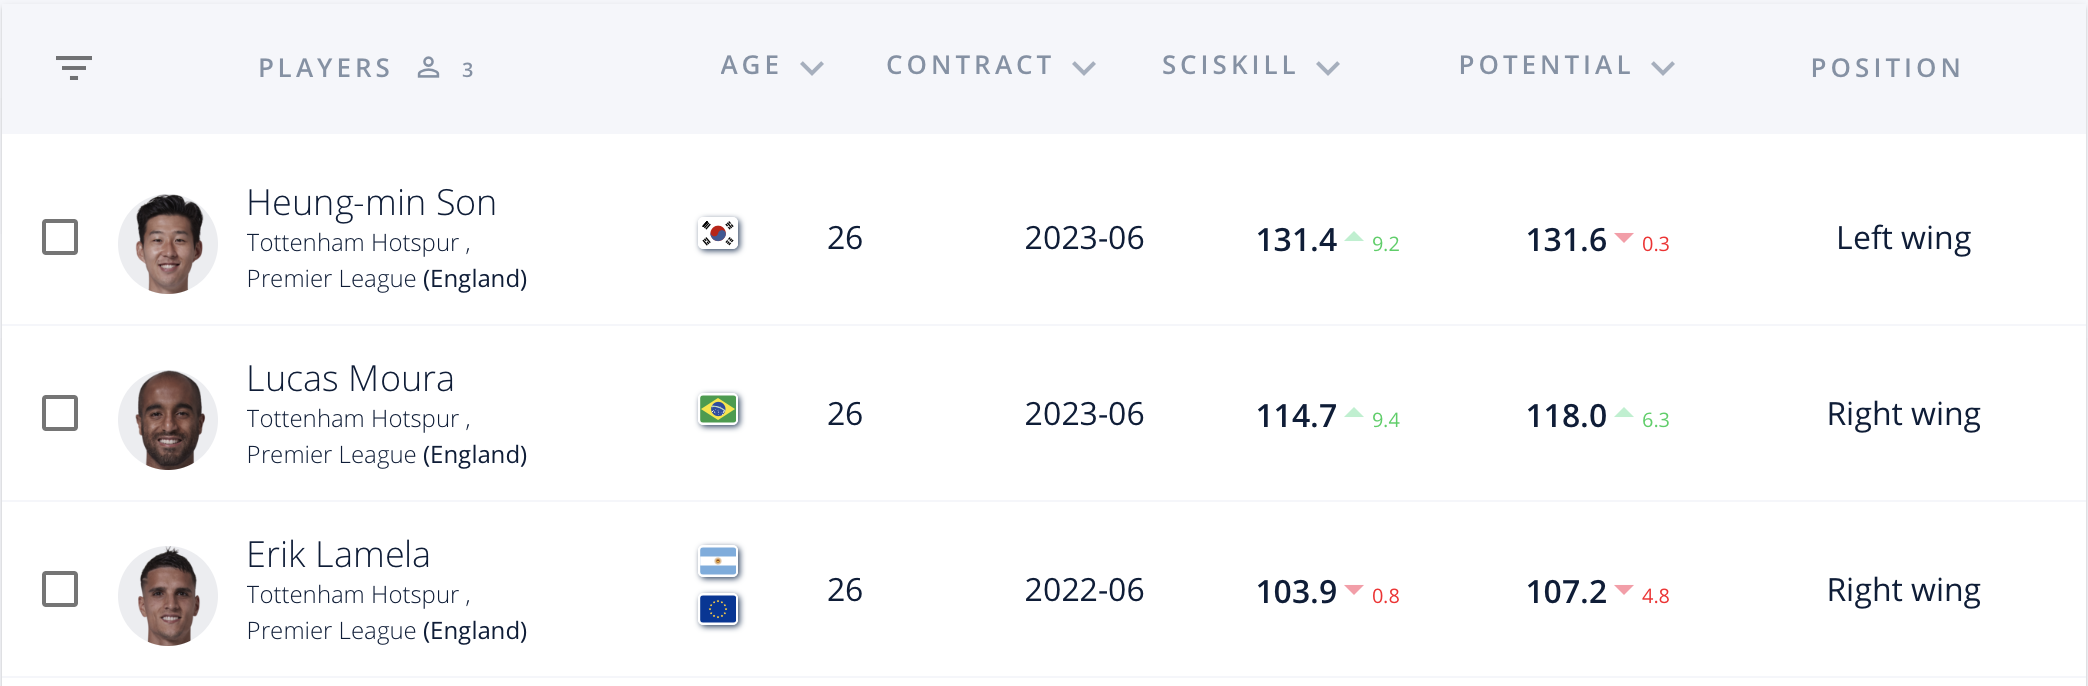Click the South Korea flag icon
The height and width of the screenshot is (686, 2088).
[718, 234]
